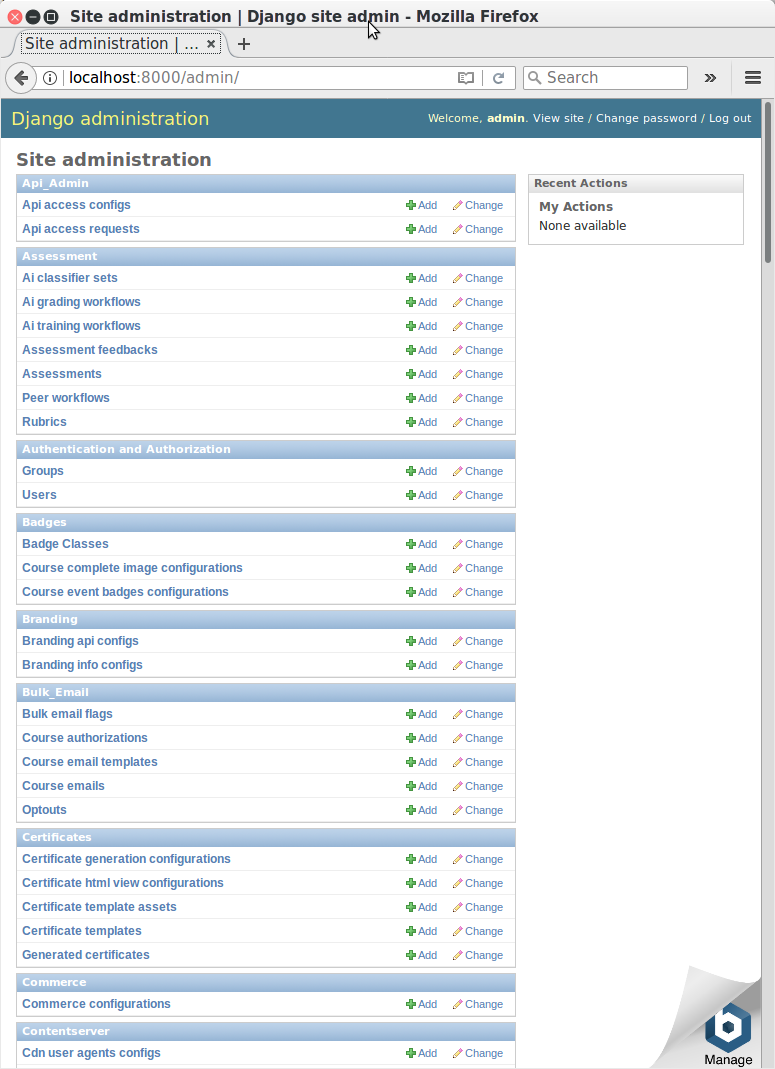Change Peer workflows entries

pos(478,398)
